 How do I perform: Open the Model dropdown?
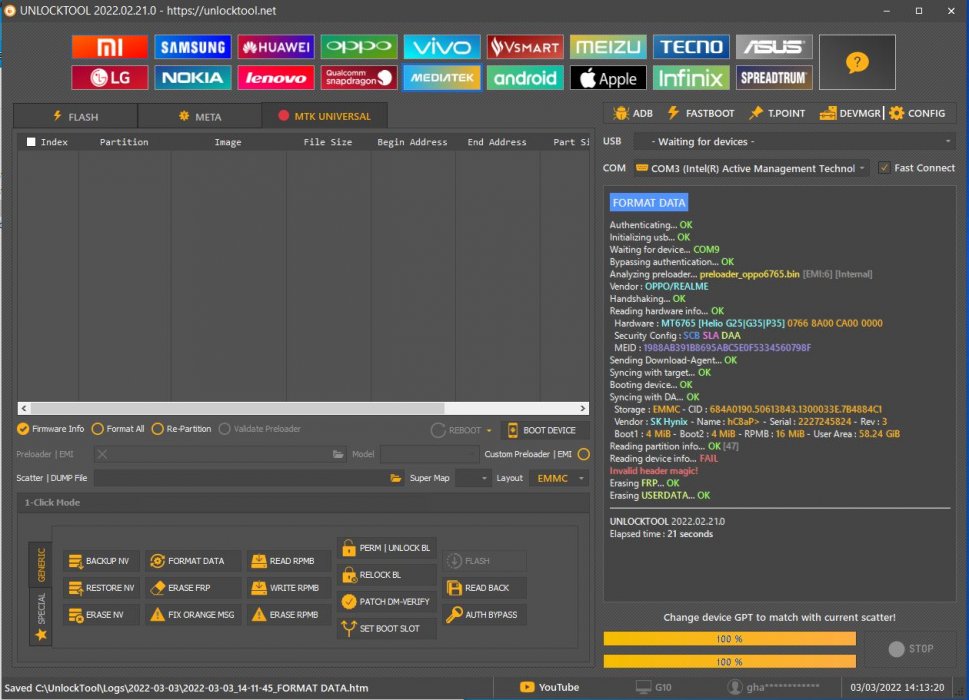coord(428,454)
